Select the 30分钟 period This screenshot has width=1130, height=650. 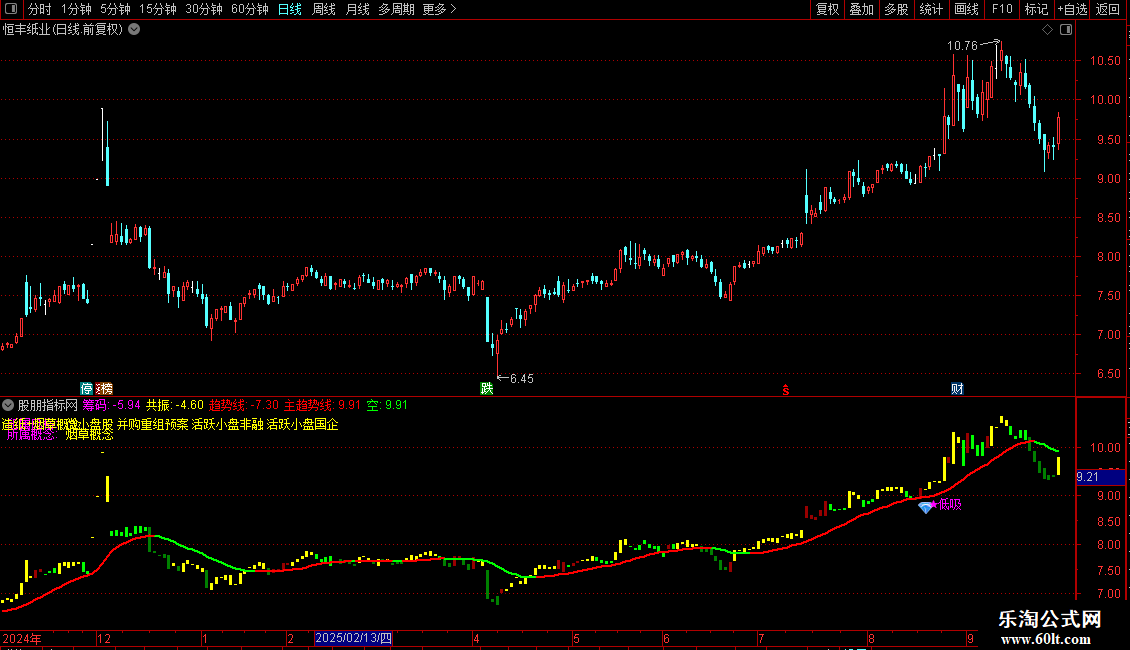(x=203, y=9)
